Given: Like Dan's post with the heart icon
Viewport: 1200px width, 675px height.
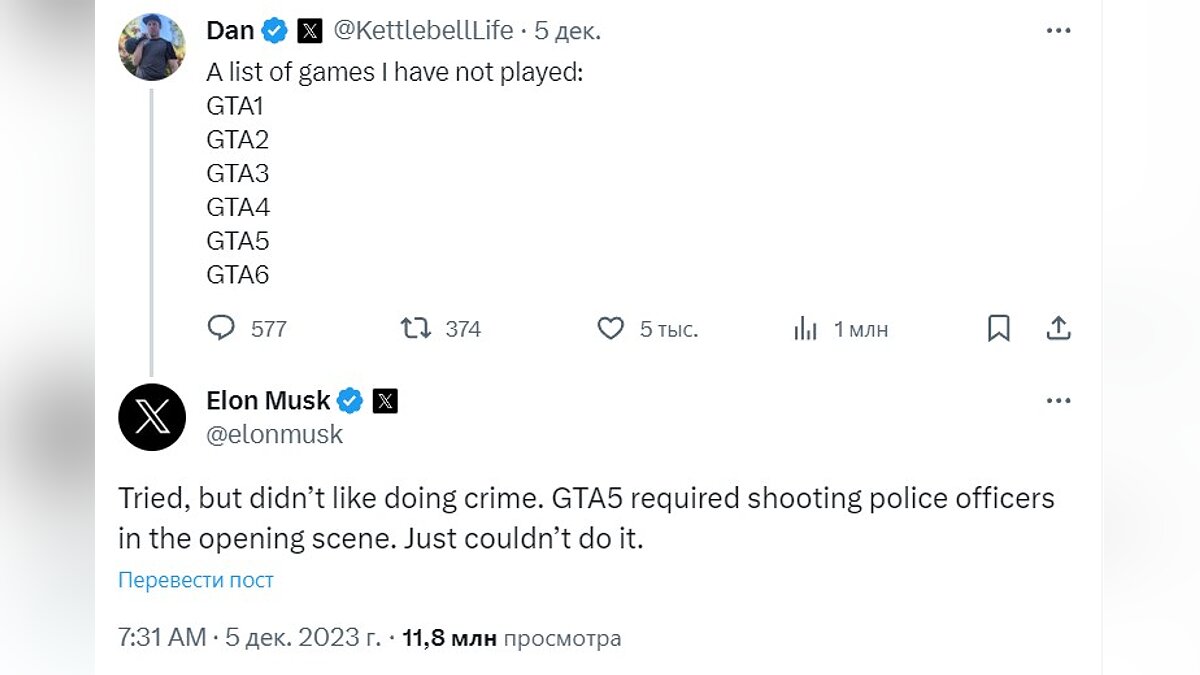Looking at the screenshot, I should [610, 328].
